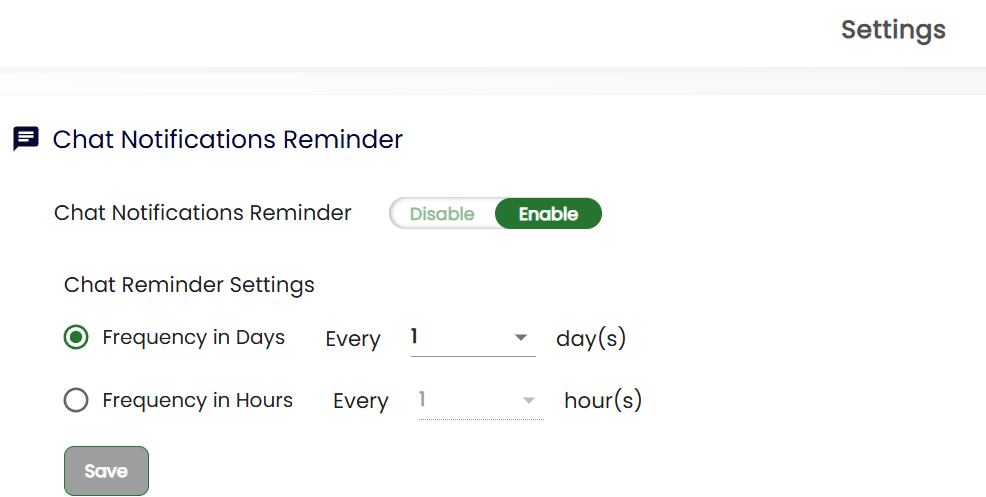This screenshot has height=497, width=986.
Task: Open the days frequency dropdown arrow
Action: tap(521, 338)
